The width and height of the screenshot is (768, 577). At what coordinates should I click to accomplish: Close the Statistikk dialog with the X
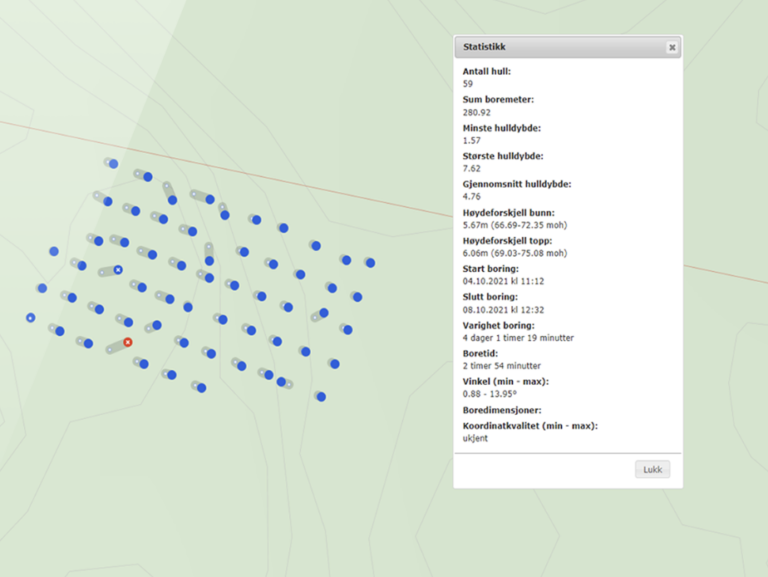coord(672,47)
